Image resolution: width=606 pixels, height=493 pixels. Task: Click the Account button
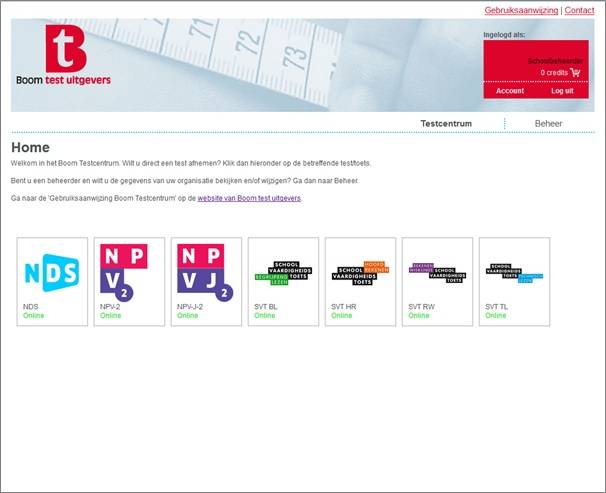[510, 91]
